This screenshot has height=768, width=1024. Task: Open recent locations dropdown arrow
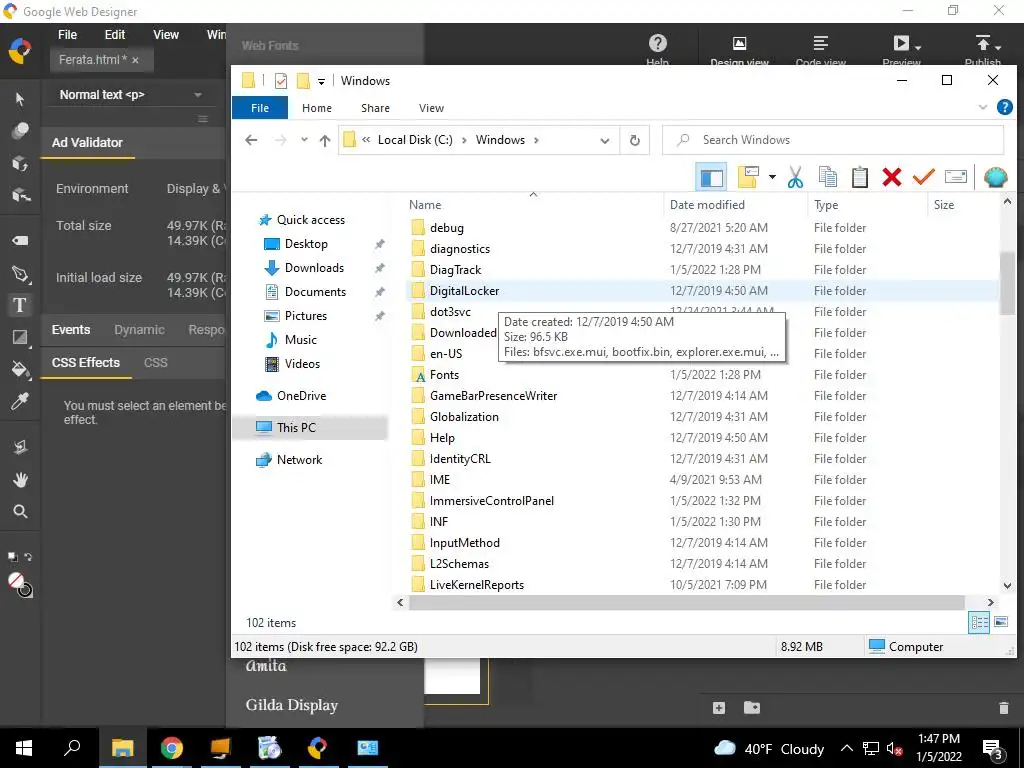coord(304,140)
